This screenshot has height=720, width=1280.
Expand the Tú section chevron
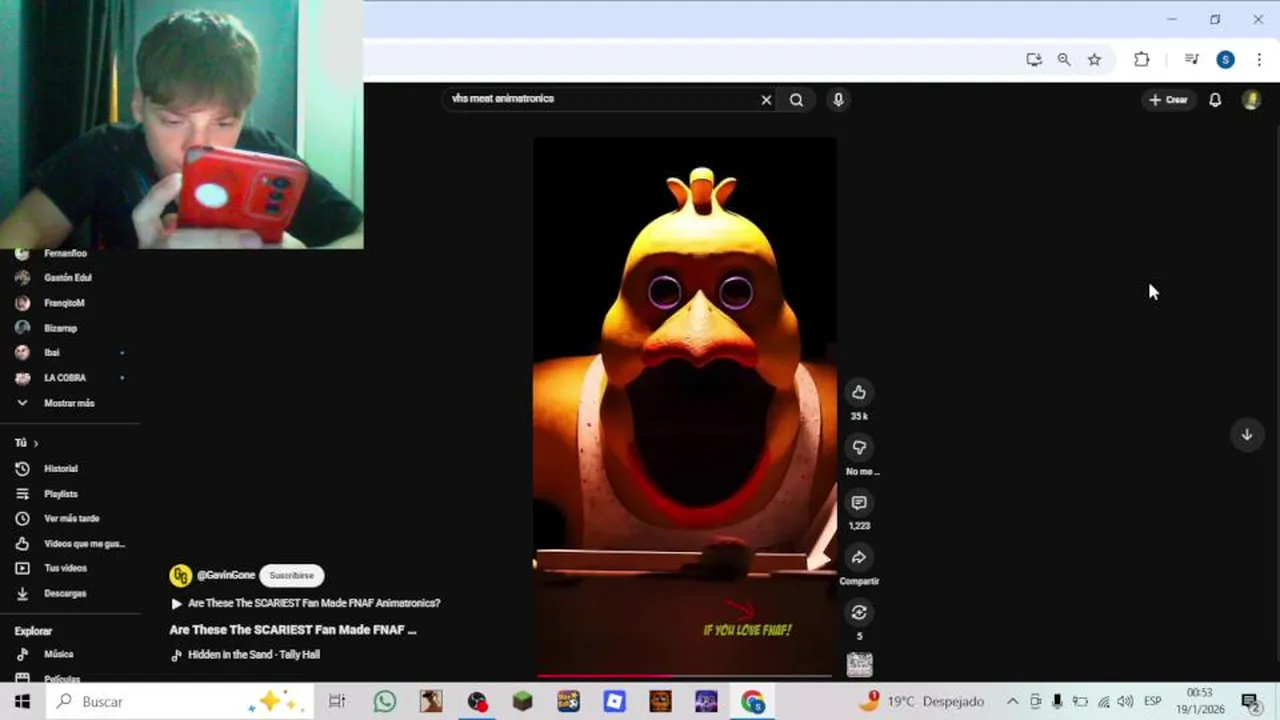[35, 443]
